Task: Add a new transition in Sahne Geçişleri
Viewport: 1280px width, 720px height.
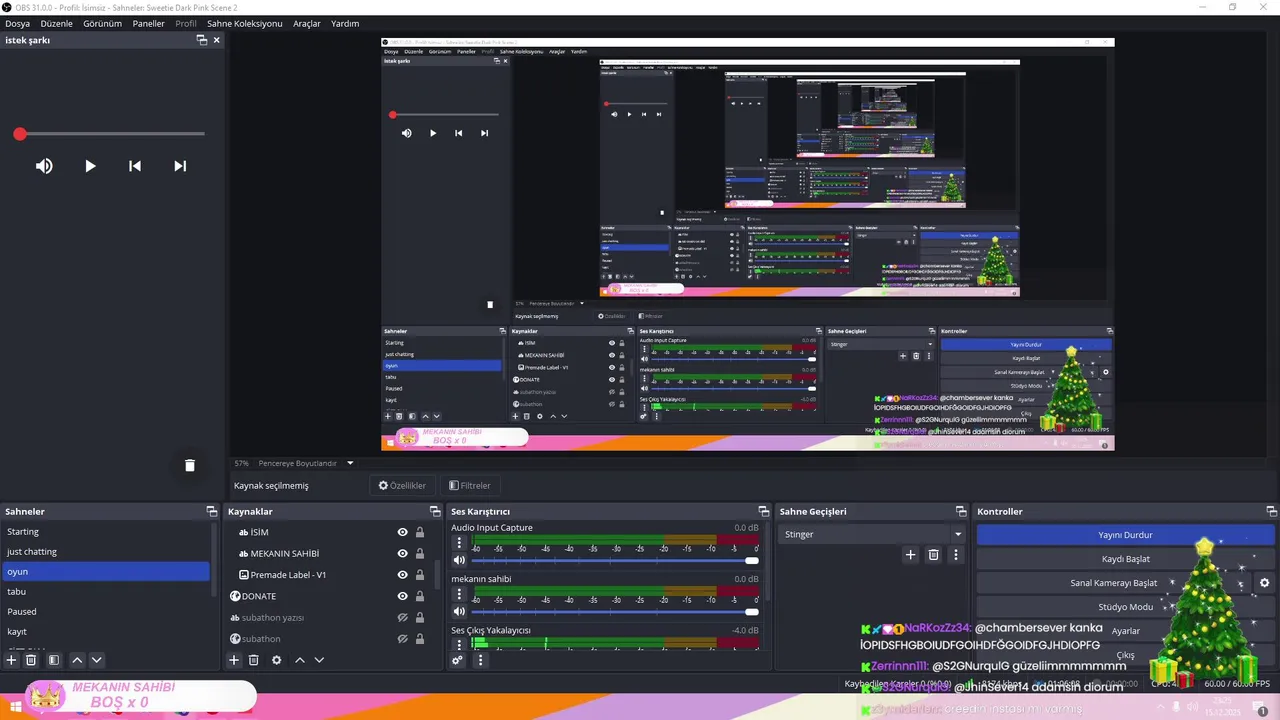Action: [x=910, y=555]
